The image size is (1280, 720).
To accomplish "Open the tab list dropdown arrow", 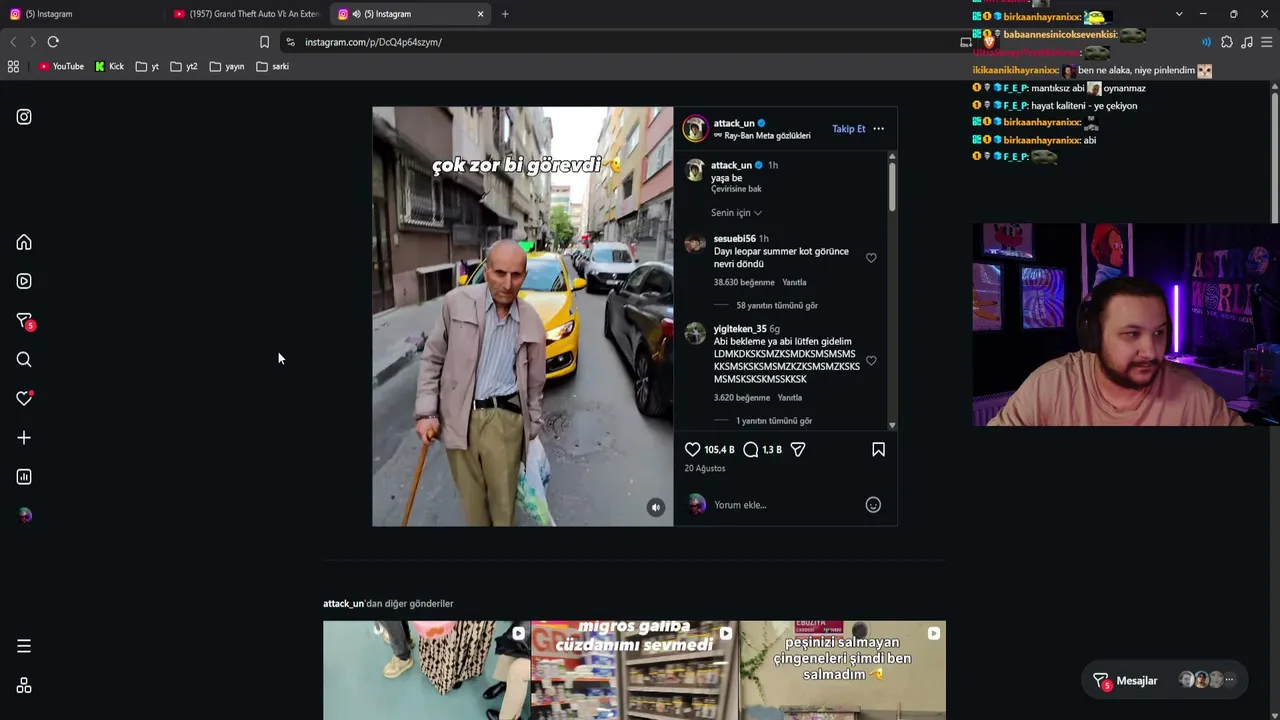I will point(1179,14).
